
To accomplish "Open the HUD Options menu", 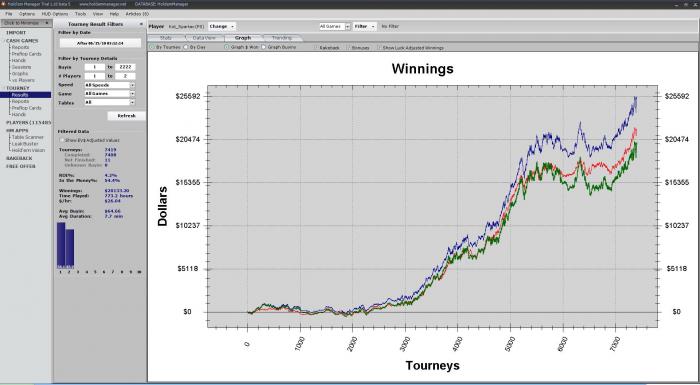I will (54, 14).
